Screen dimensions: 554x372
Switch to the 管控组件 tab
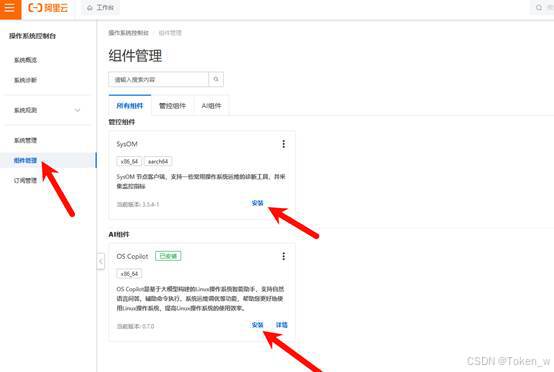pos(172,106)
